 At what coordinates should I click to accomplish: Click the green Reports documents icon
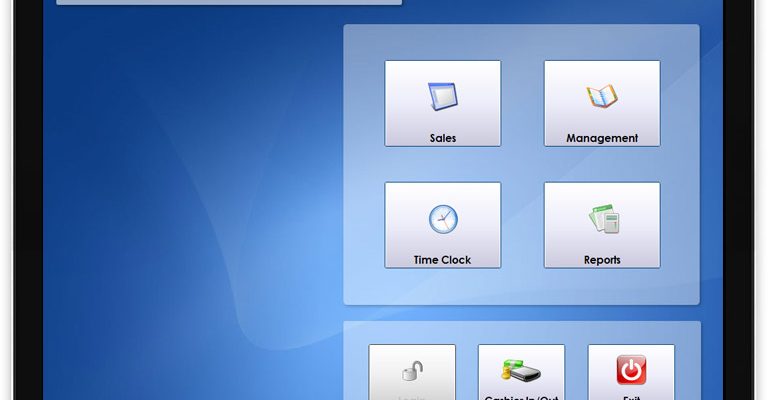pos(601,218)
